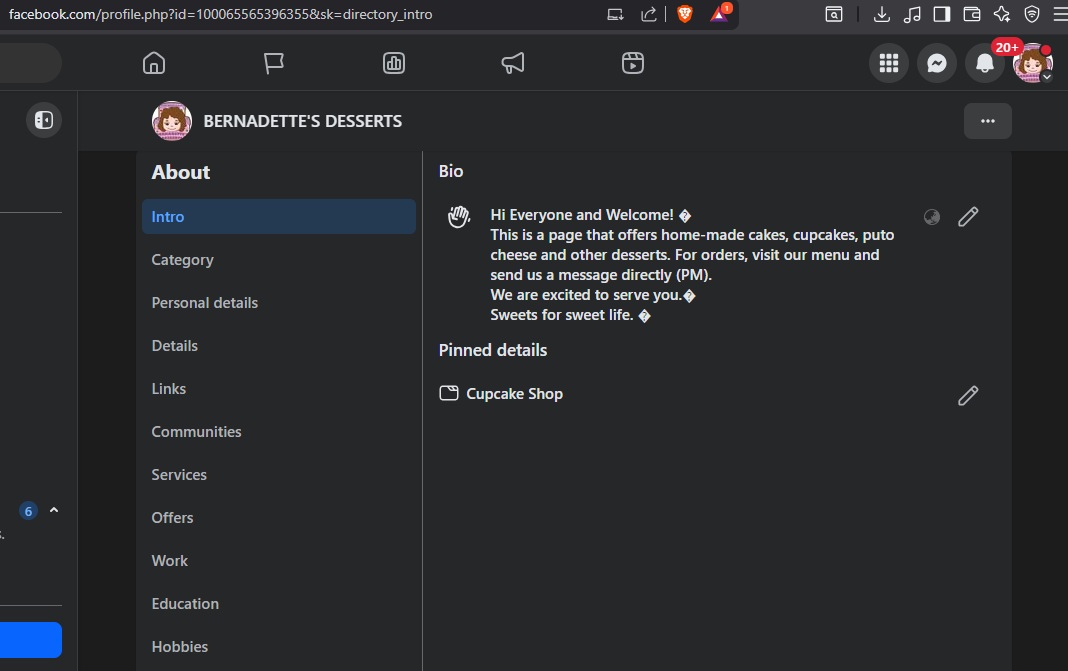Screen dimensions: 1068x671
Task: Open the three-dot page options menu
Action: tap(988, 121)
